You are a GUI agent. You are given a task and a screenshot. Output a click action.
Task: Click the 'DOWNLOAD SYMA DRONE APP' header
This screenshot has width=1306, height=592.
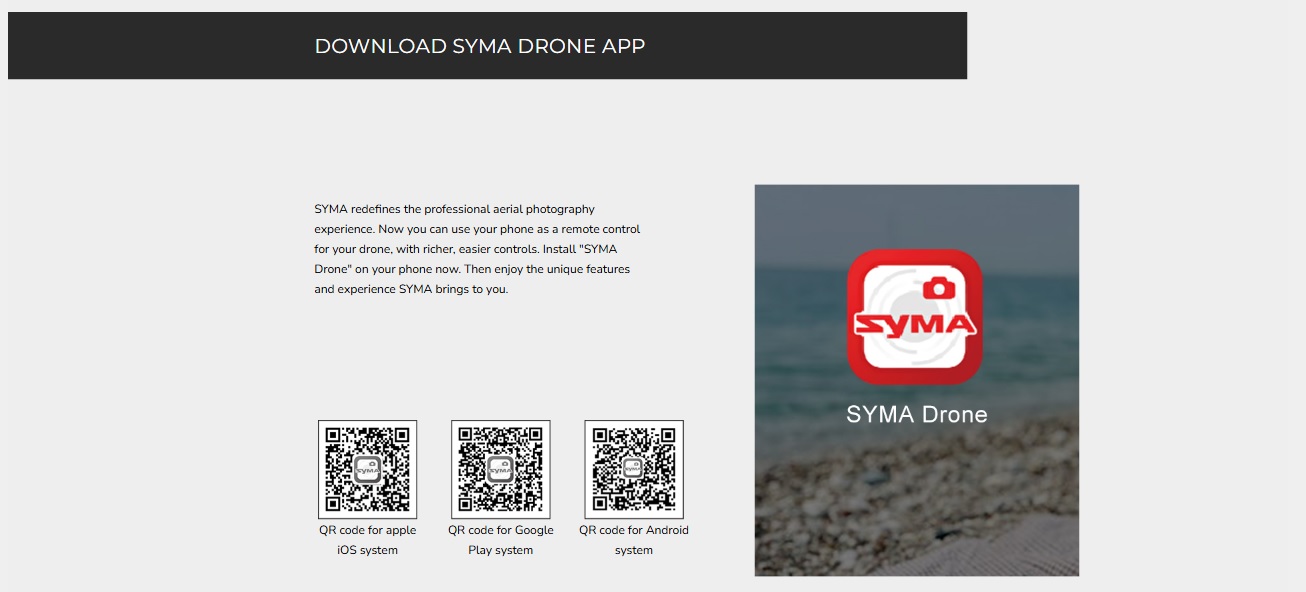pyautogui.click(x=480, y=46)
